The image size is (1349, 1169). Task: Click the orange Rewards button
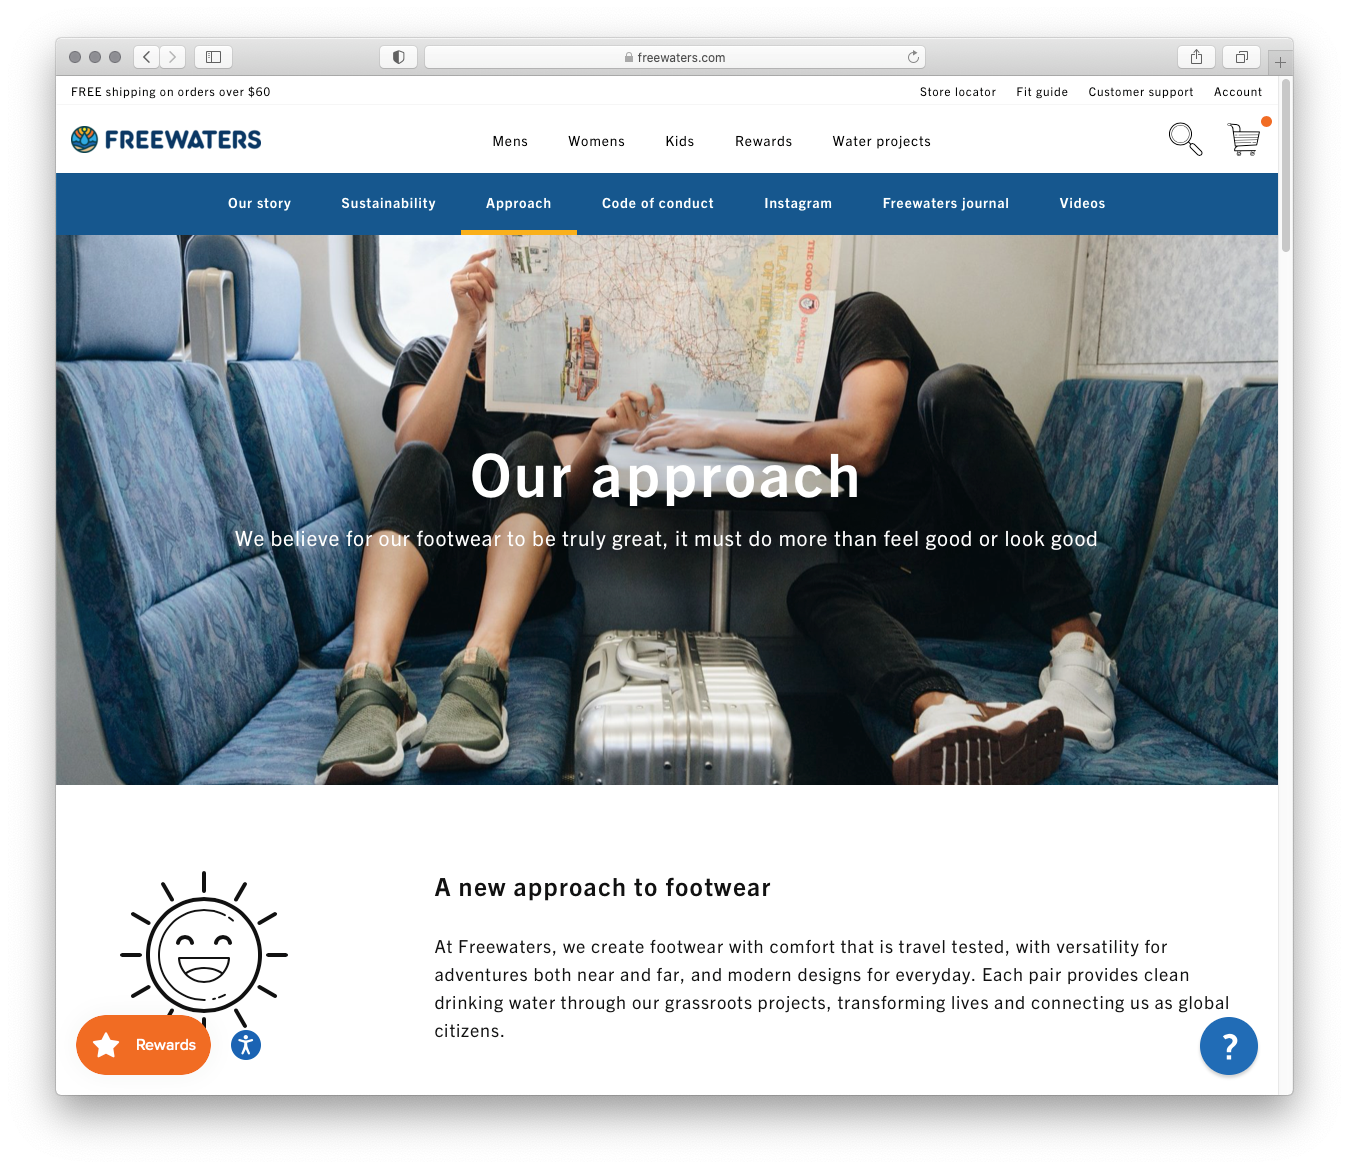(144, 1045)
